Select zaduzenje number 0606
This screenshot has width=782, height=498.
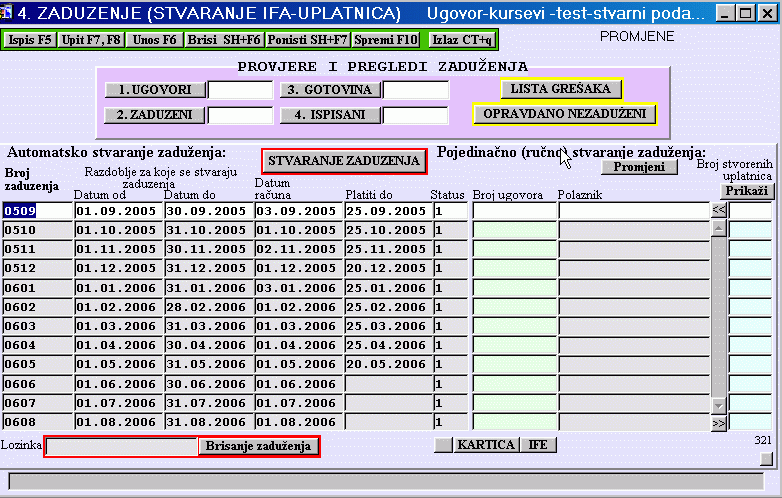point(37,384)
